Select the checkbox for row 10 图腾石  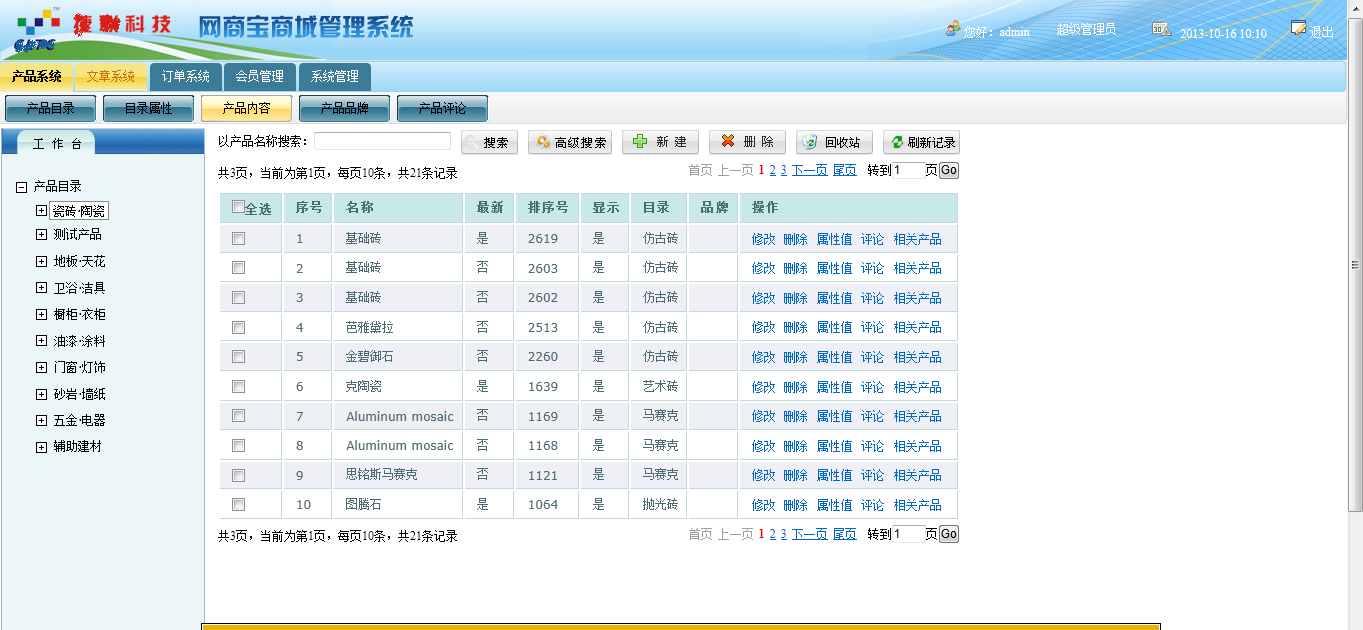(x=238, y=505)
